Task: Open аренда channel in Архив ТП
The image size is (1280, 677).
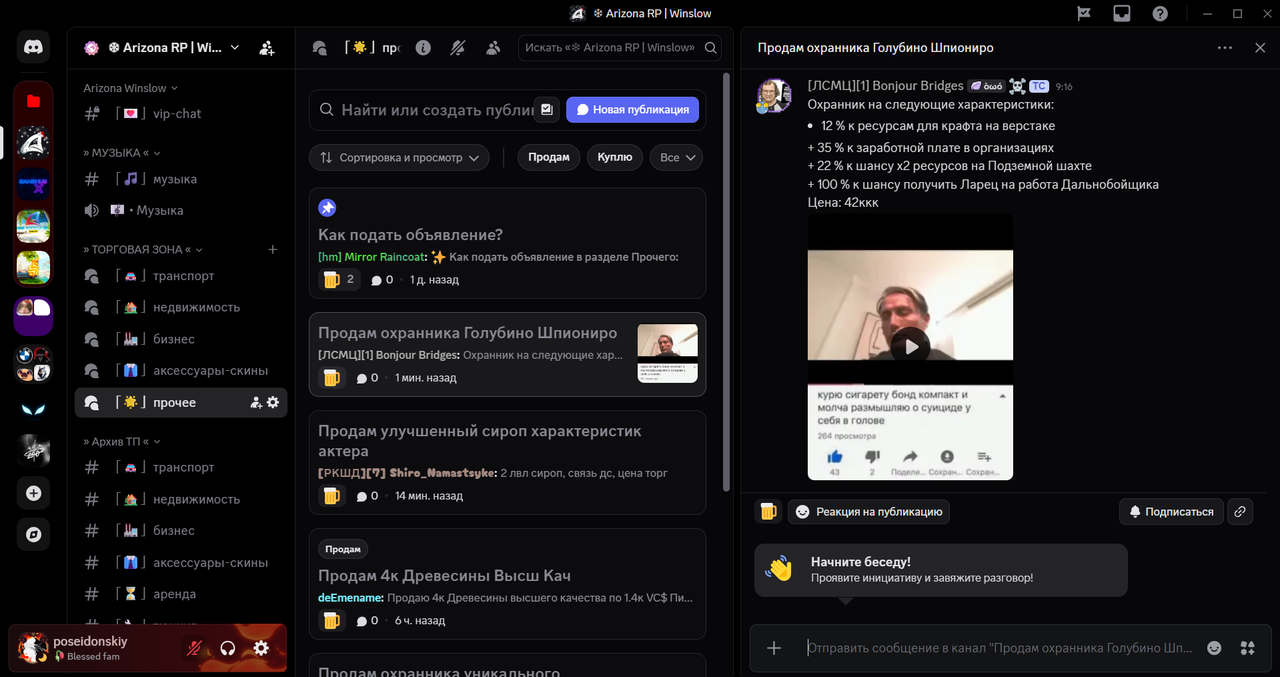Action: coord(181,594)
